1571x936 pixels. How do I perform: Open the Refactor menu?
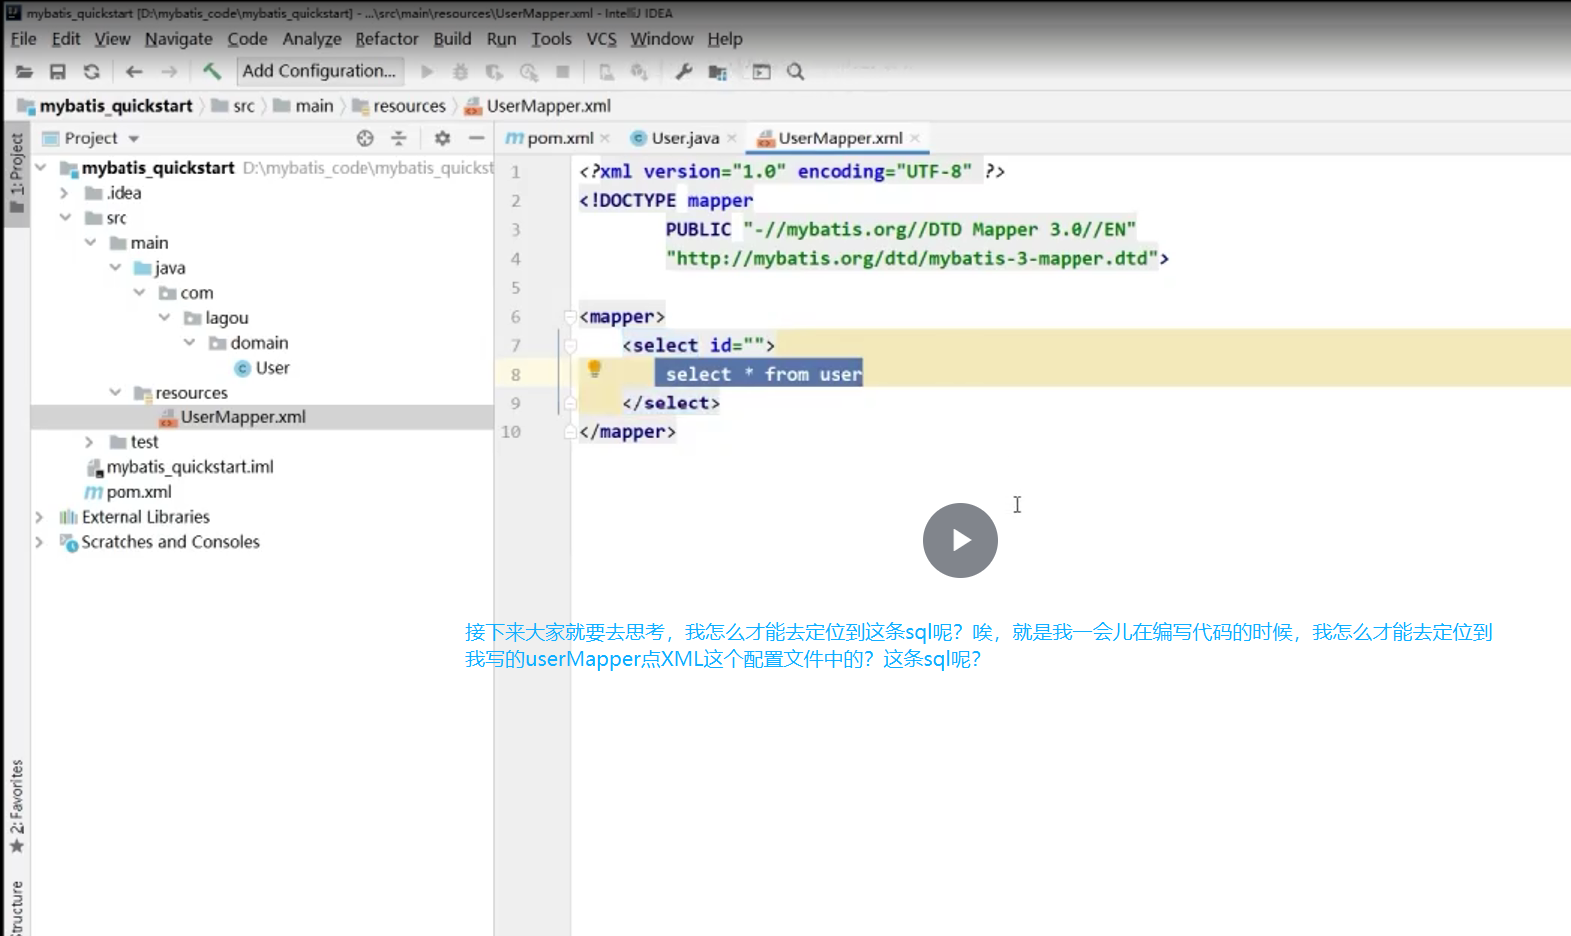click(x=386, y=39)
